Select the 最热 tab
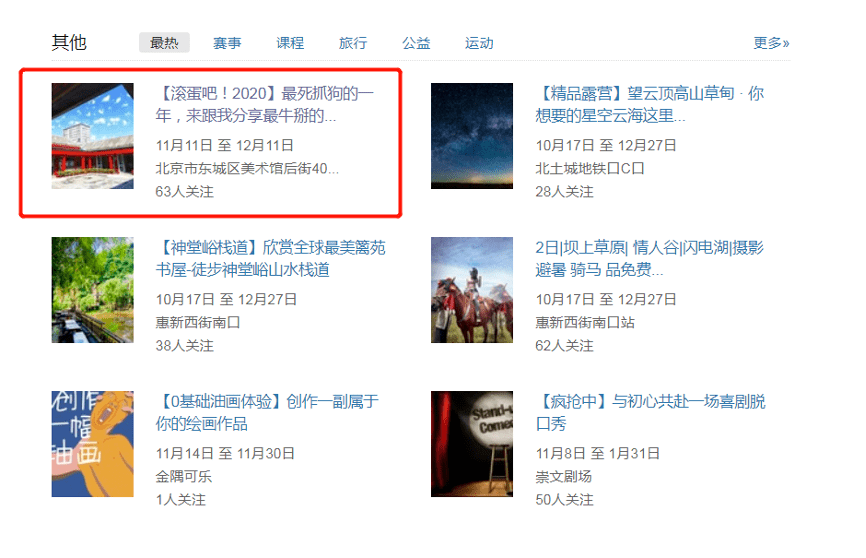Viewport: 866px width, 558px height. [164, 43]
